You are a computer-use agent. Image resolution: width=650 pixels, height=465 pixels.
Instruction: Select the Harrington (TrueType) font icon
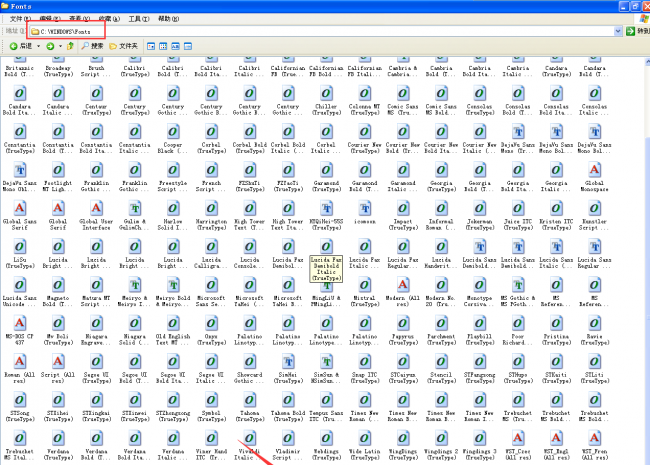click(211, 208)
